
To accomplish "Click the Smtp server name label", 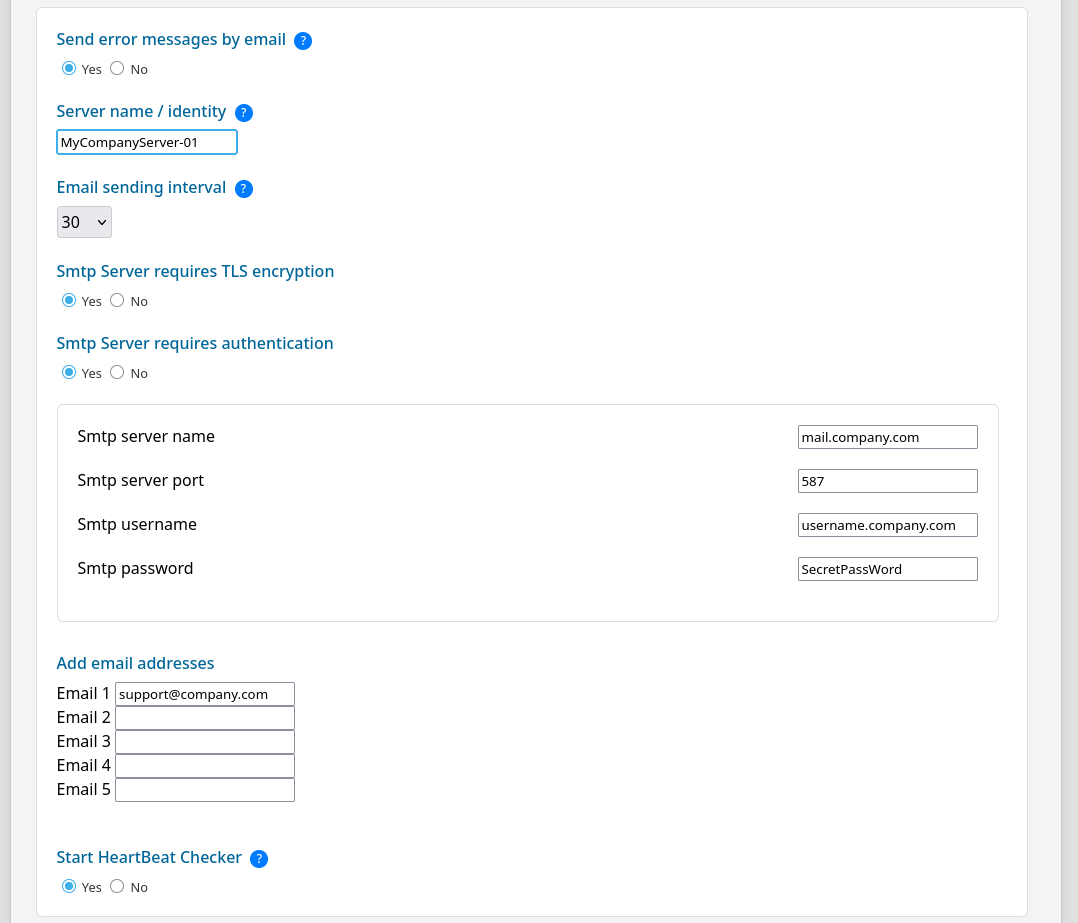I will click(146, 436).
